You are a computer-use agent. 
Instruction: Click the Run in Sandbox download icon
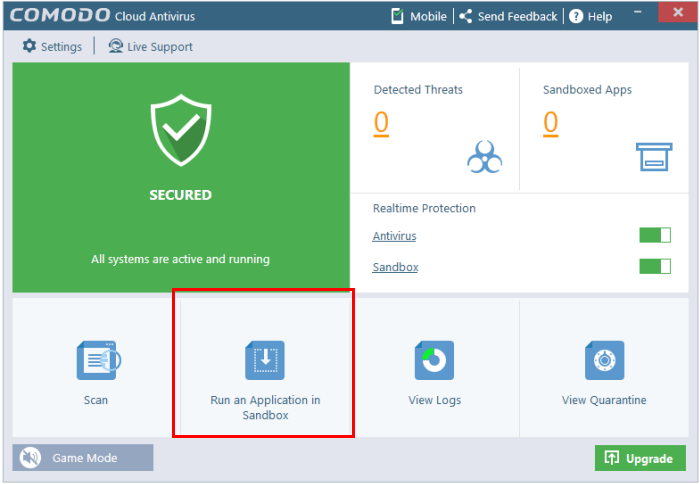pyautogui.click(x=265, y=360)
